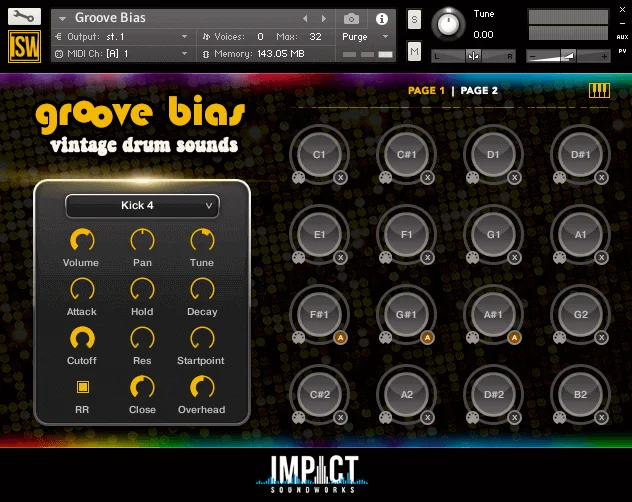Click the pan center icon in header
The width and height of the screenshot is (632, 502).
(473, 56)
